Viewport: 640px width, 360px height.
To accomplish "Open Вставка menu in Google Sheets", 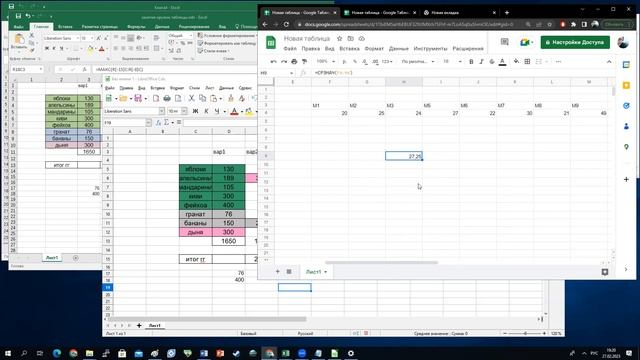I will (x=349, y=49).
